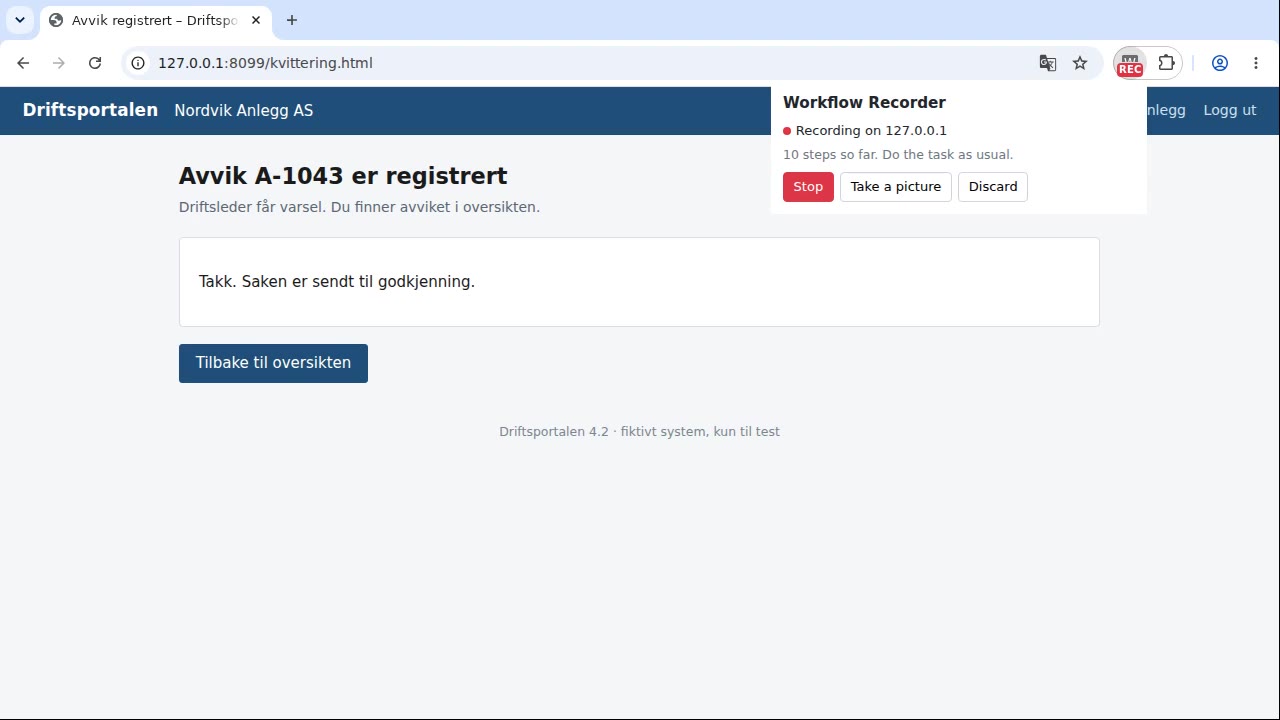
Task: Close the Avvik registrert tab
Action: 256,20
